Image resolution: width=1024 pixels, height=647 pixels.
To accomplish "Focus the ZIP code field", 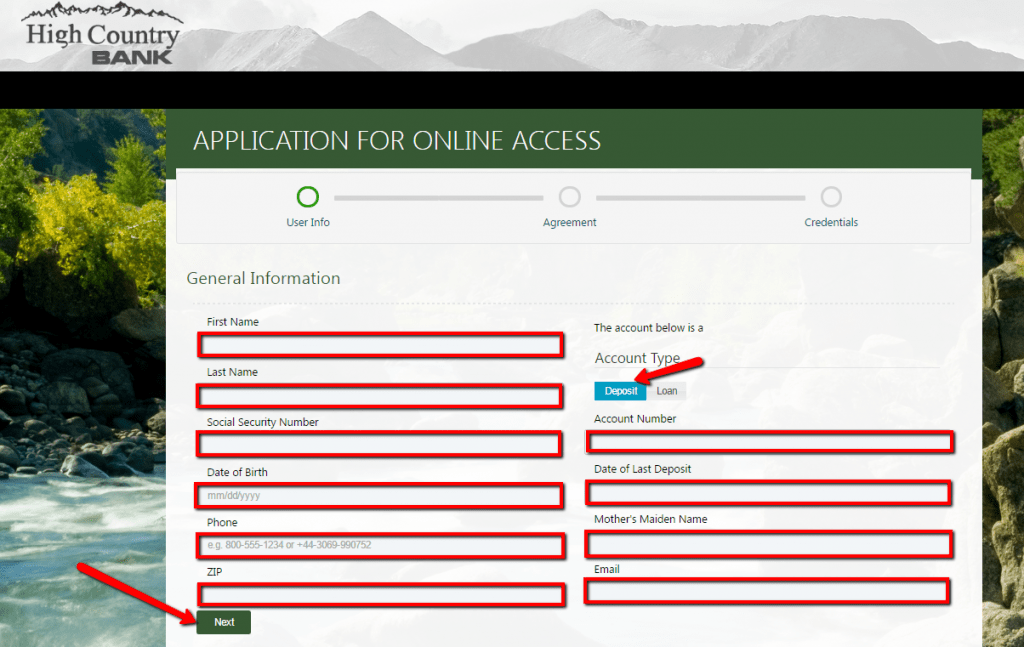I will tap(381, 595).
